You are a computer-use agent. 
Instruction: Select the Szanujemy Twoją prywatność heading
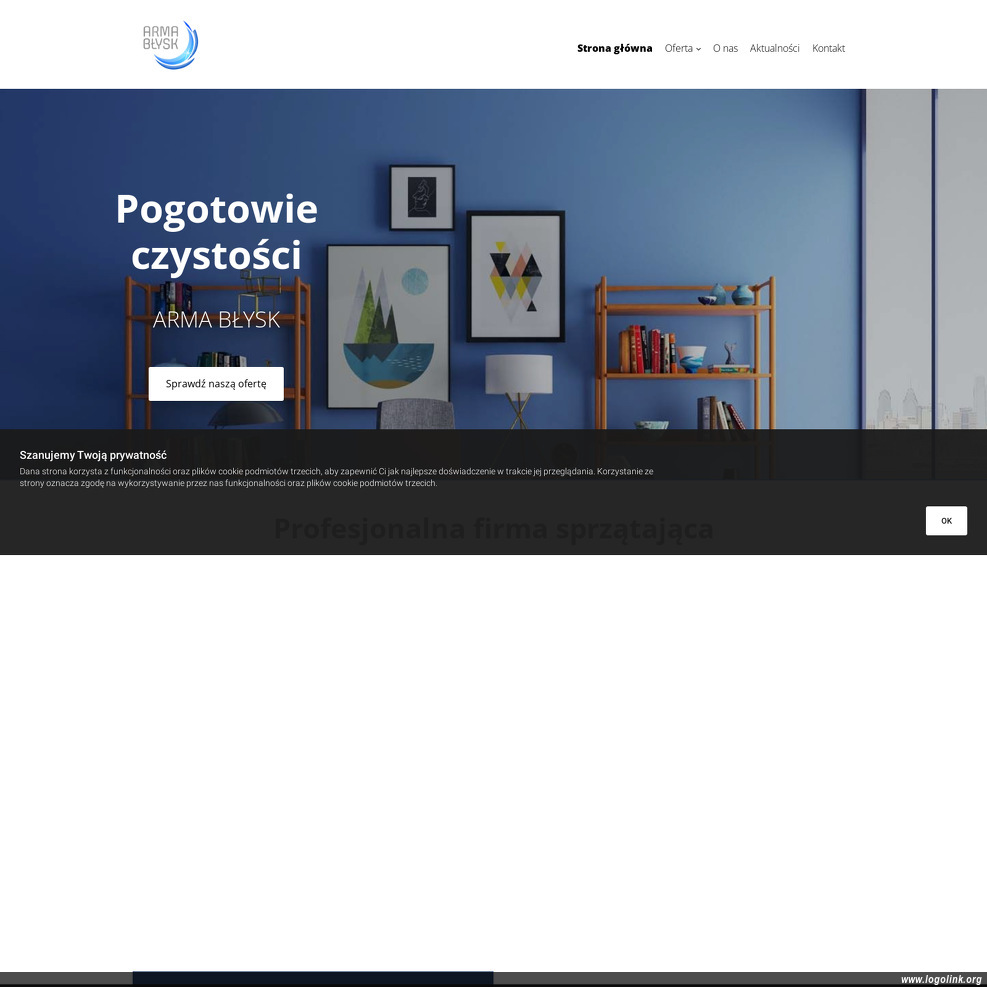(93, 455)
